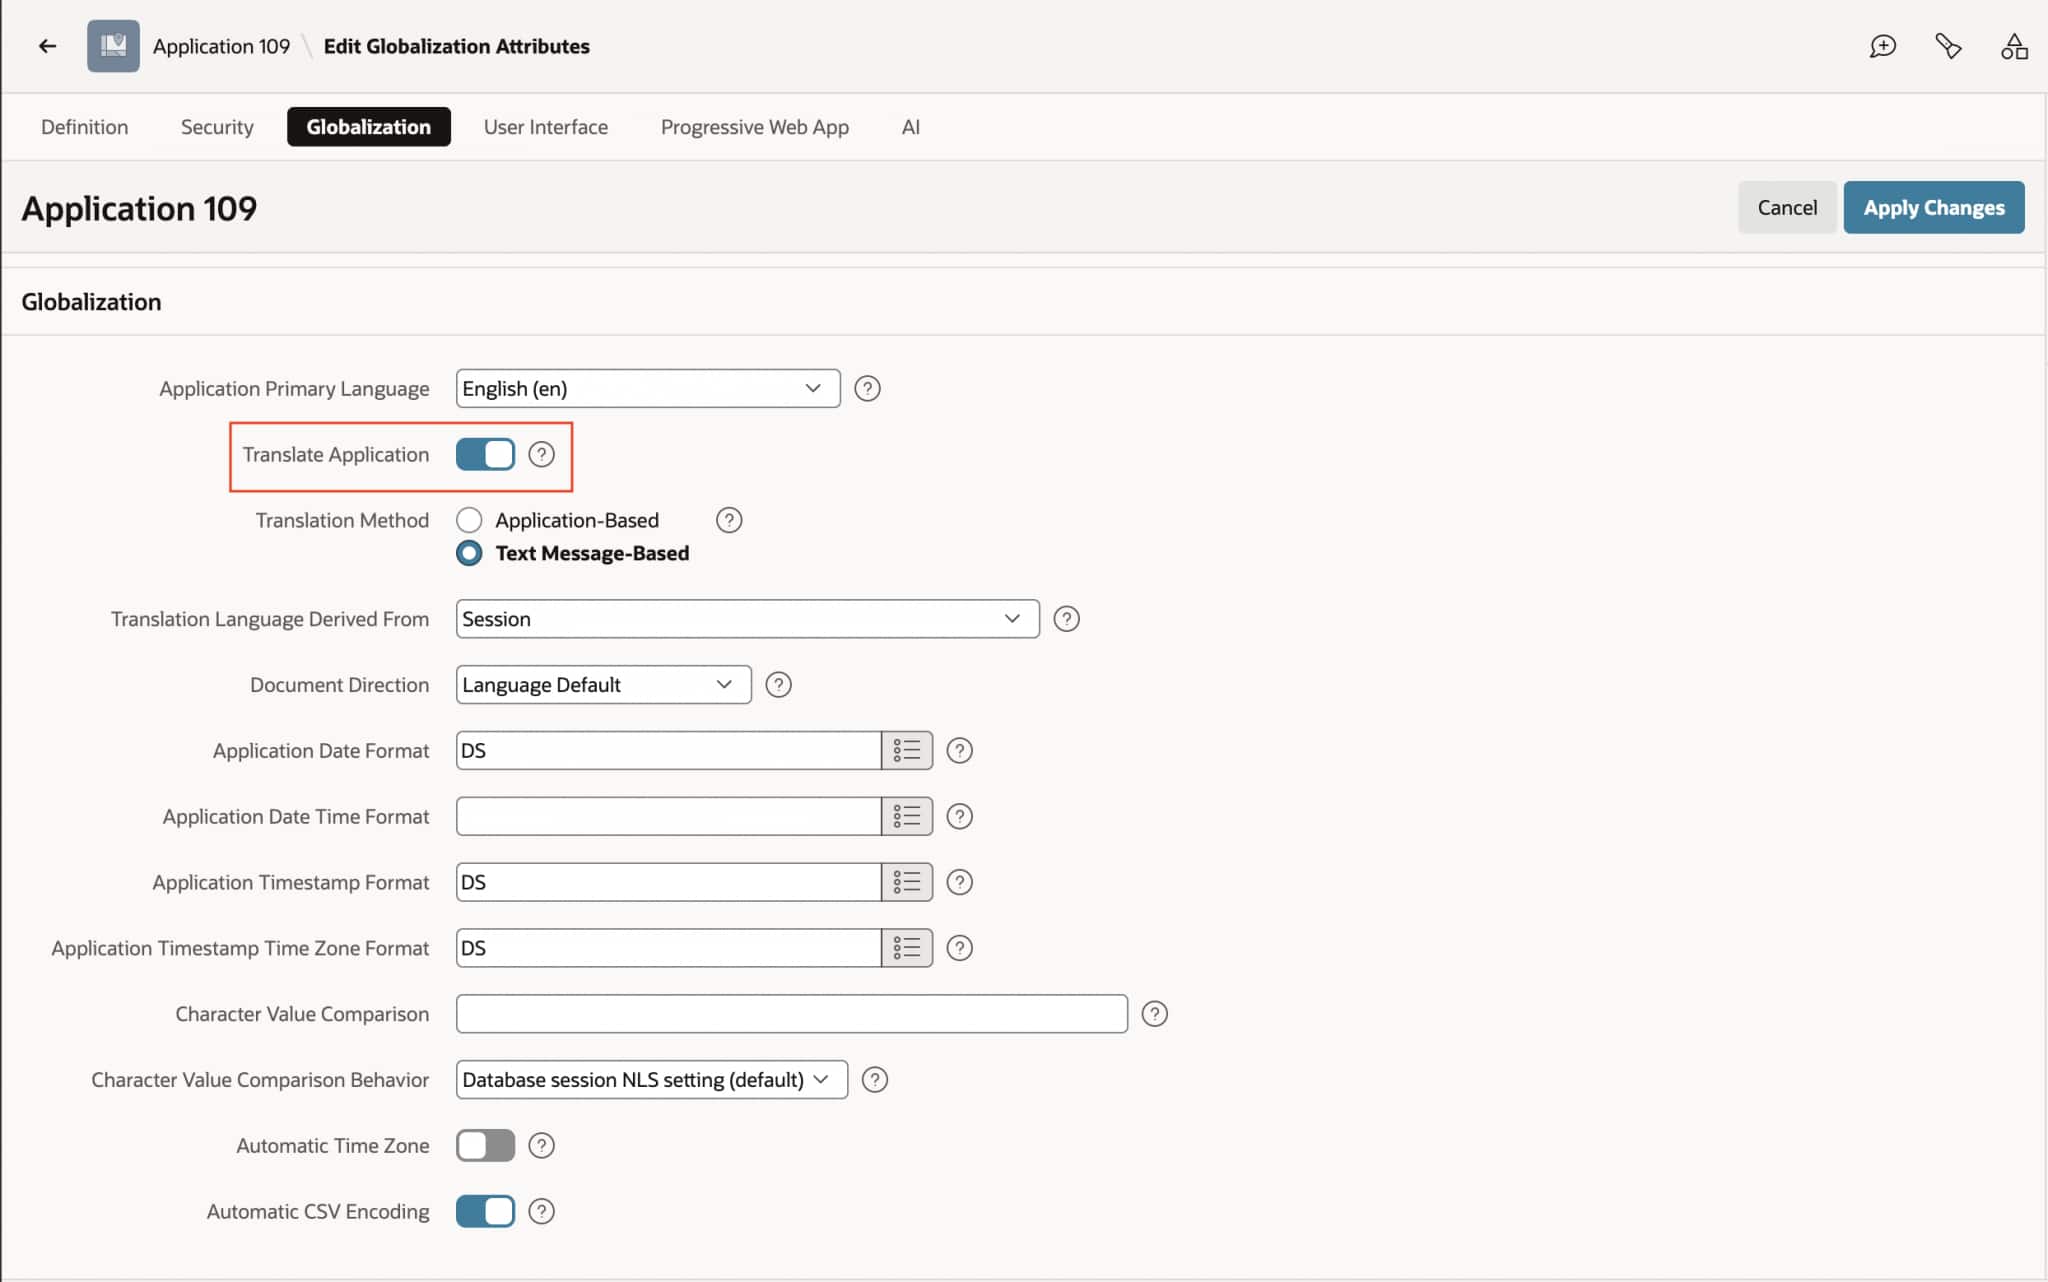
Task: Open the Application 109 breadcrumb link
Action: 221,46
